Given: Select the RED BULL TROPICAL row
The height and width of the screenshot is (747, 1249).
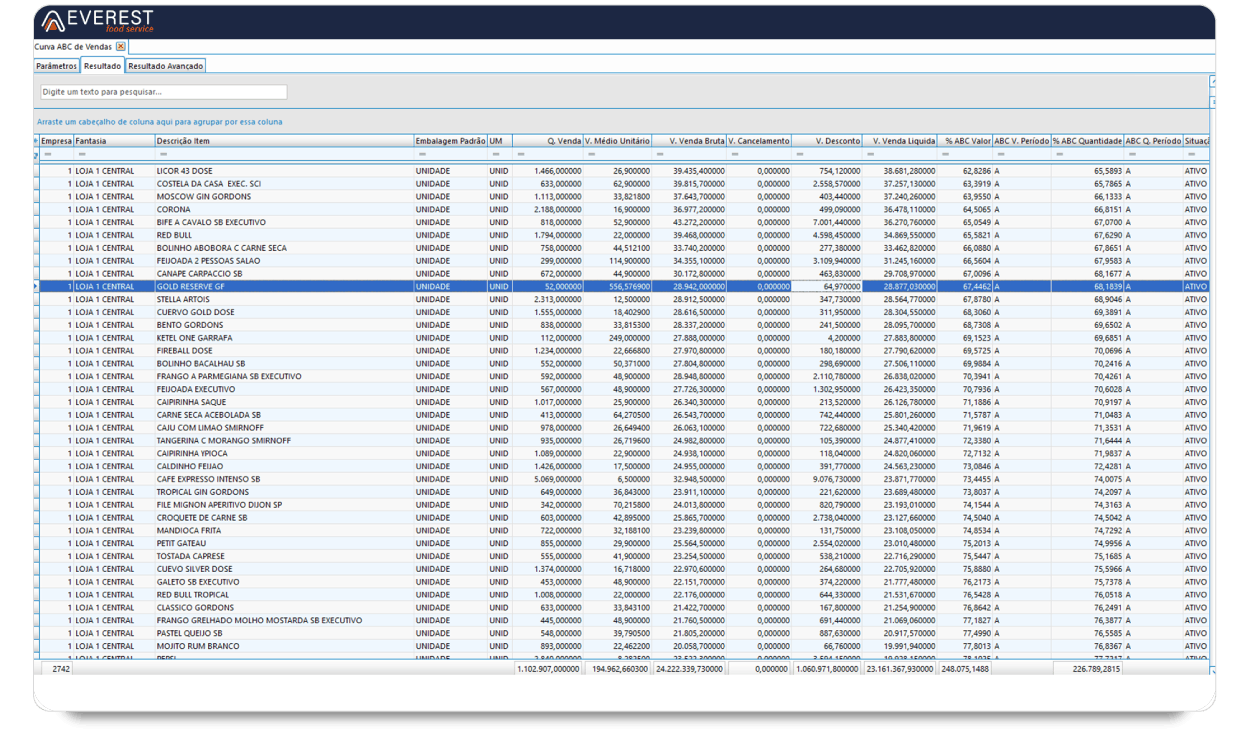Looking at the screenshot, I should (624, 595).
